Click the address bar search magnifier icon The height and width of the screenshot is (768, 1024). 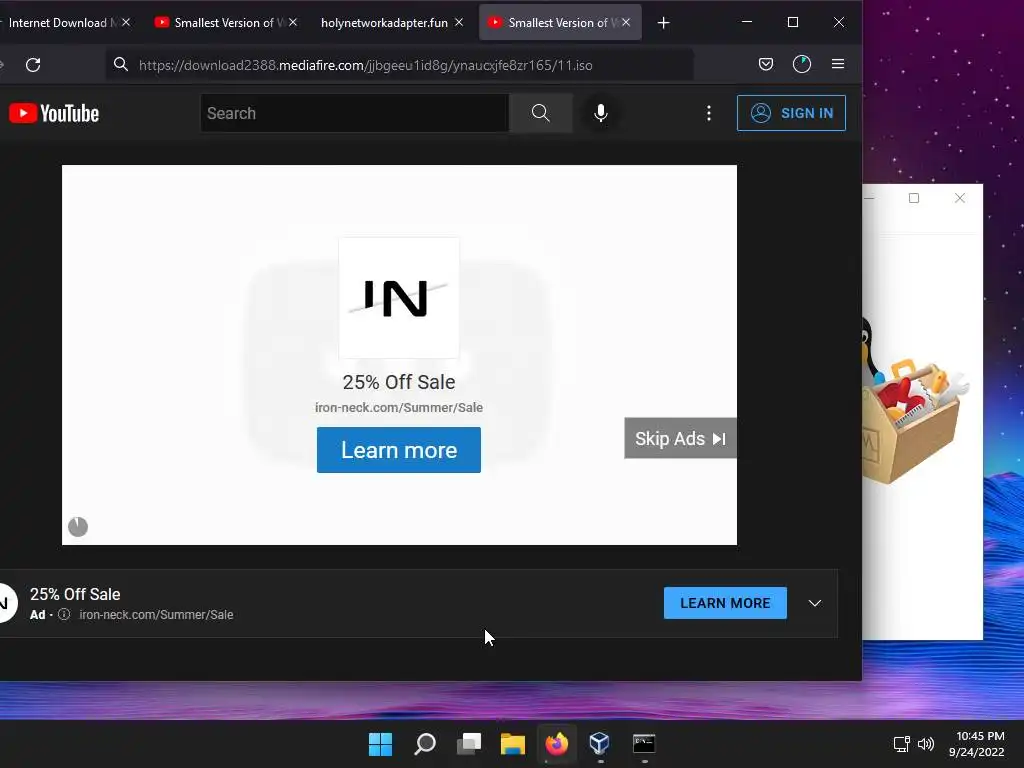pyautogui.click(x=121, y=64)
